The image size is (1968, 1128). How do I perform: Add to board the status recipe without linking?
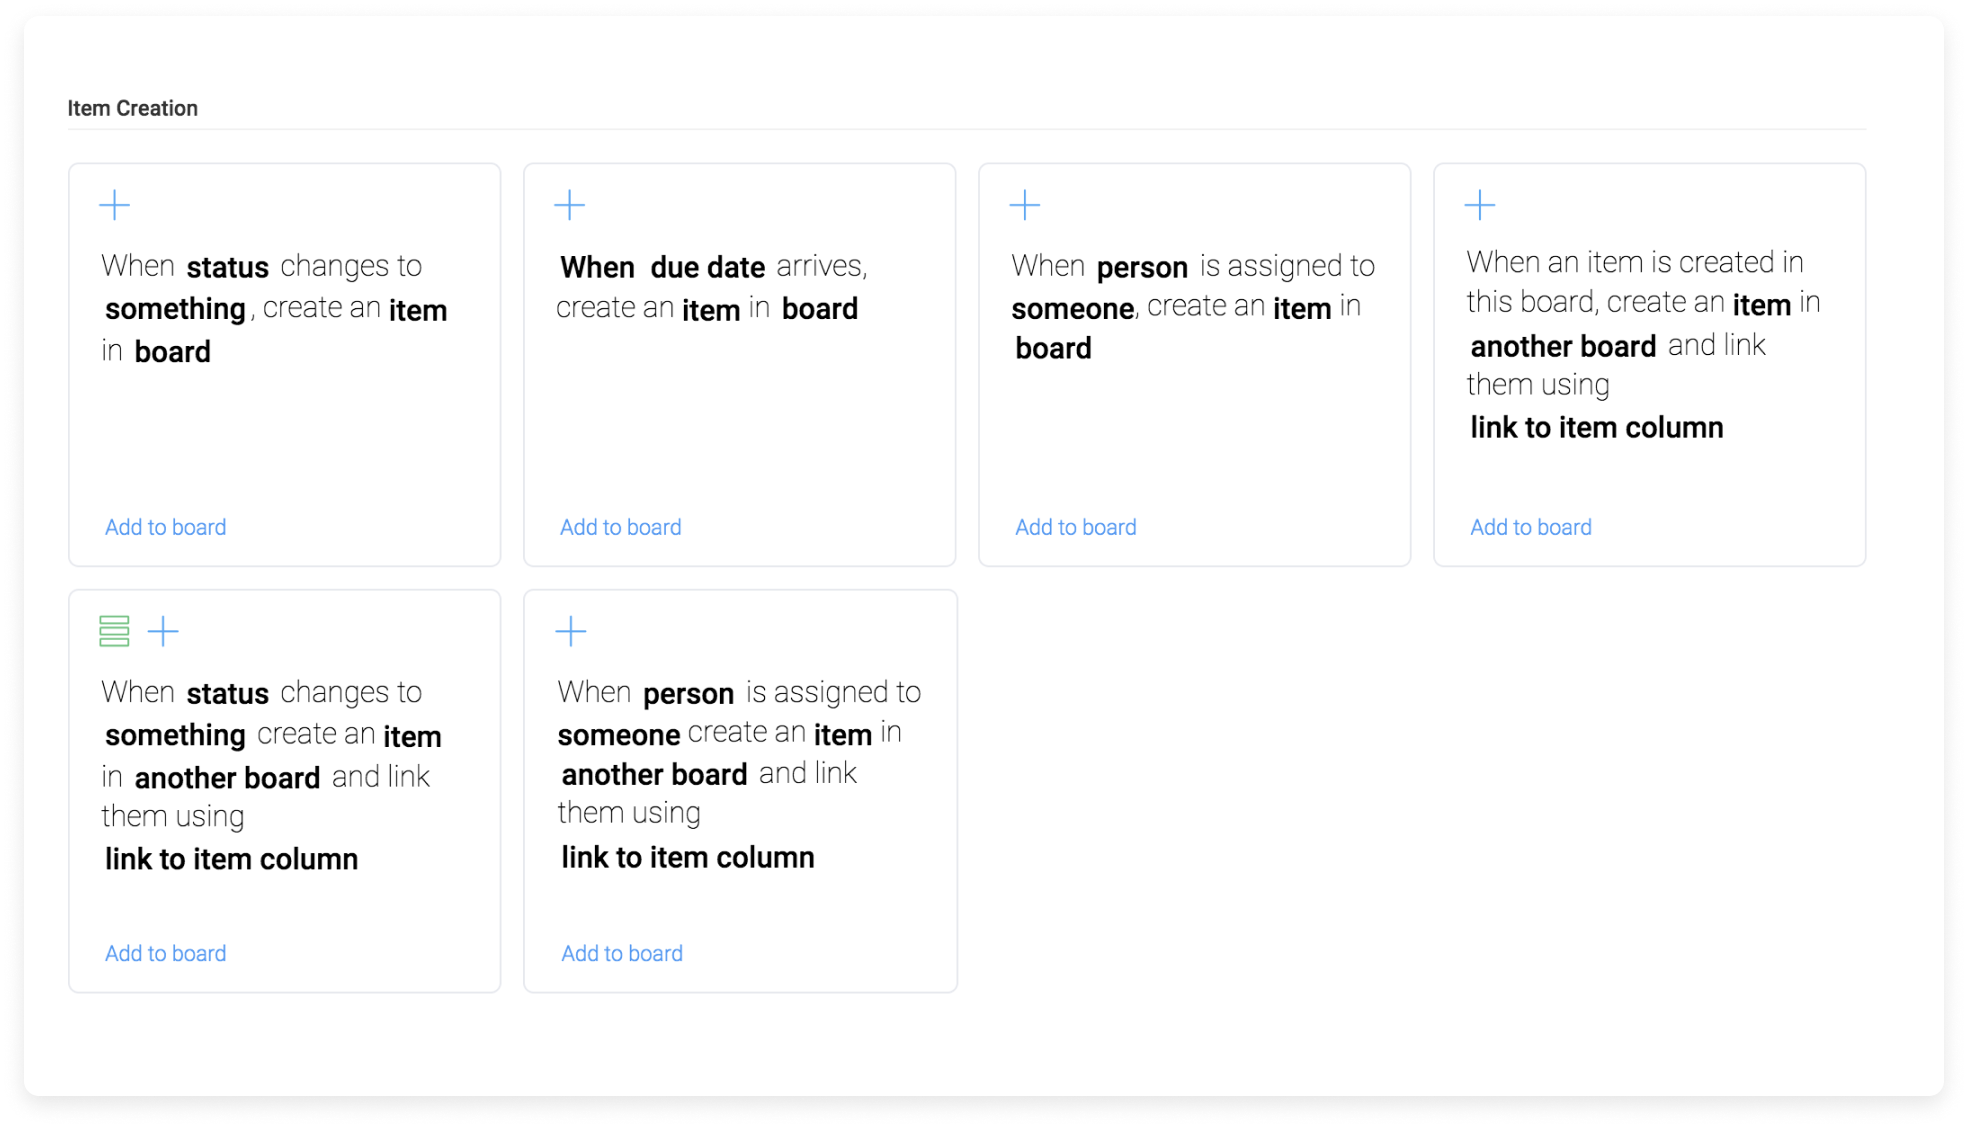pos(165,527)
